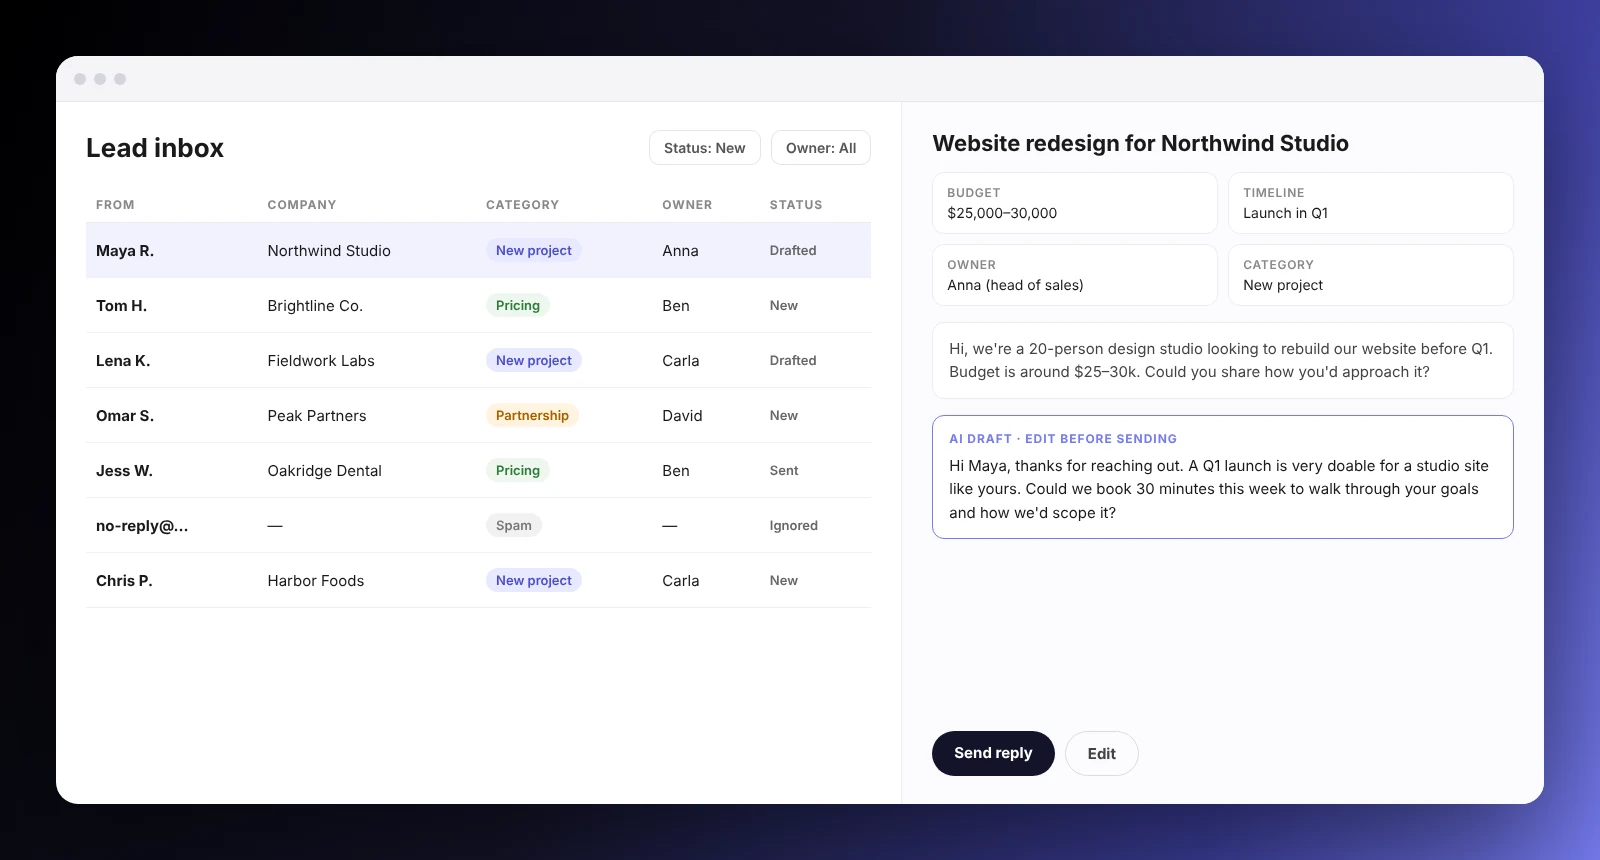
Task: Click the STATUS column header
Action: point(796,205)
